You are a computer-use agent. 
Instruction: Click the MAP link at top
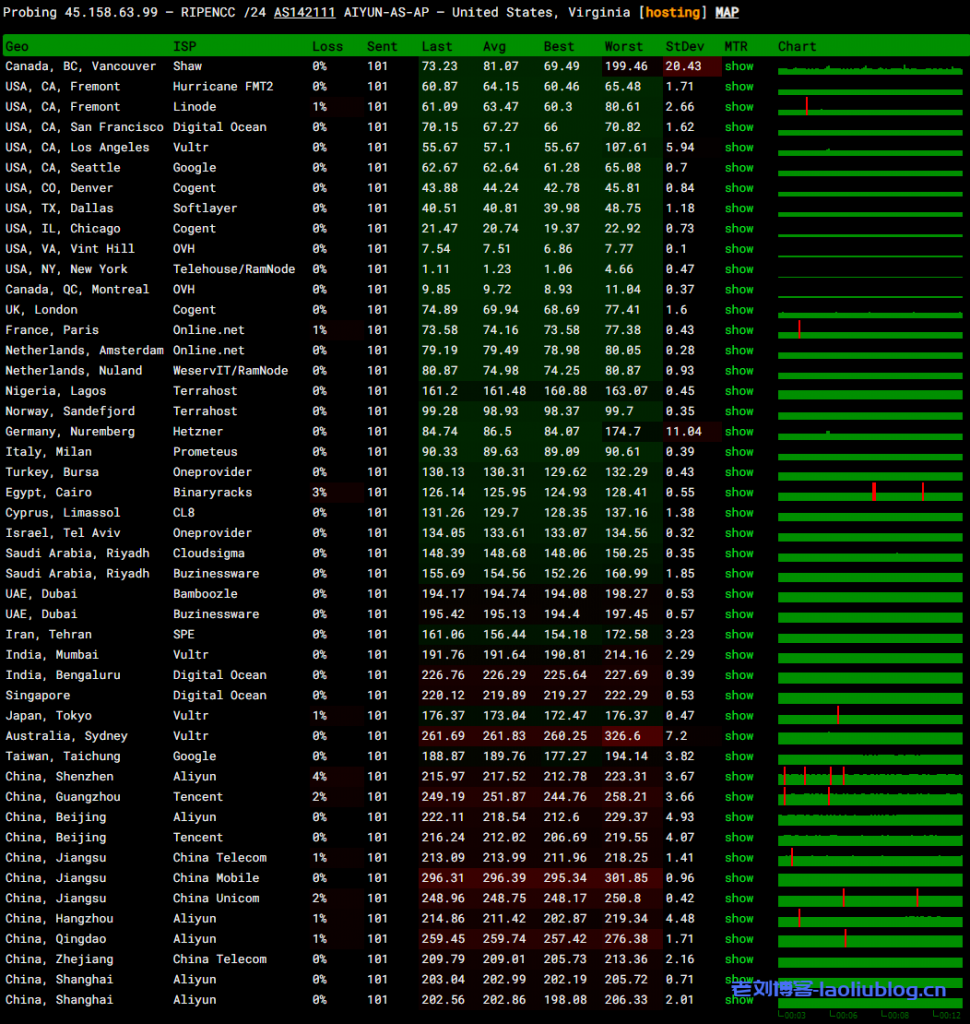point(727,12)
